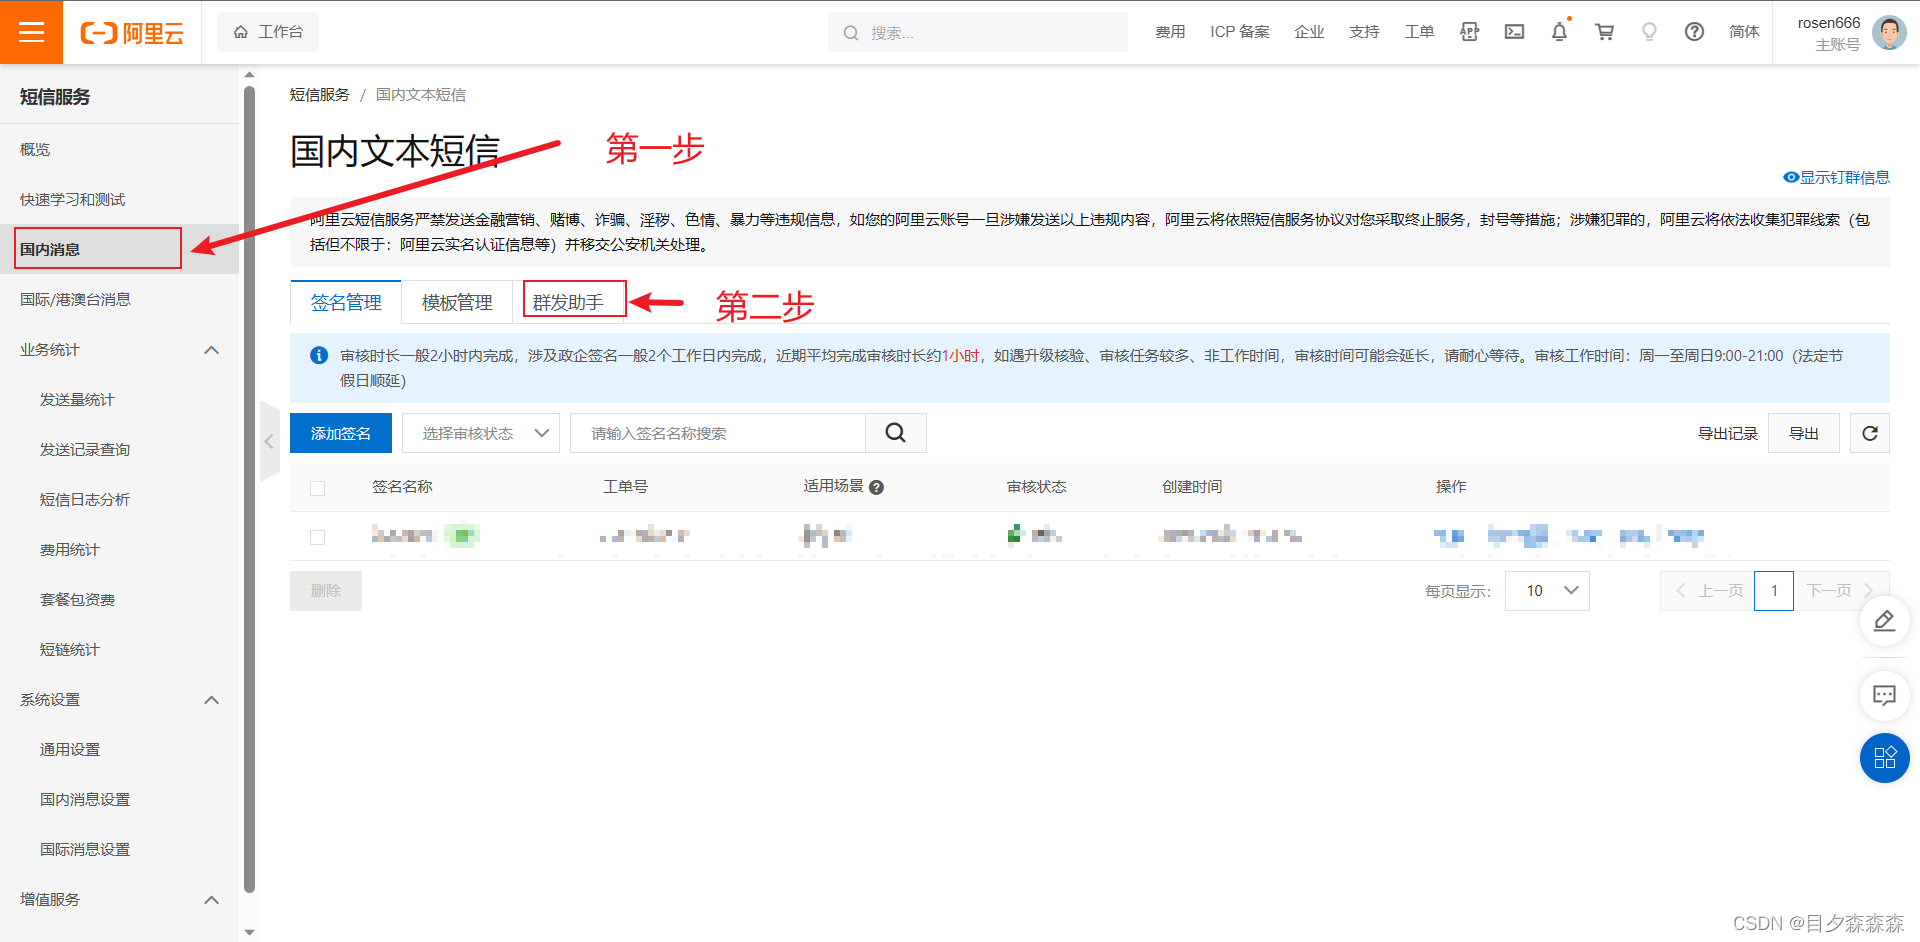The width and height of the screenshot is (1920, 942).
Task: Collapse the sidebar with the left-arrow handle
Action: click(x=269, y=441)
